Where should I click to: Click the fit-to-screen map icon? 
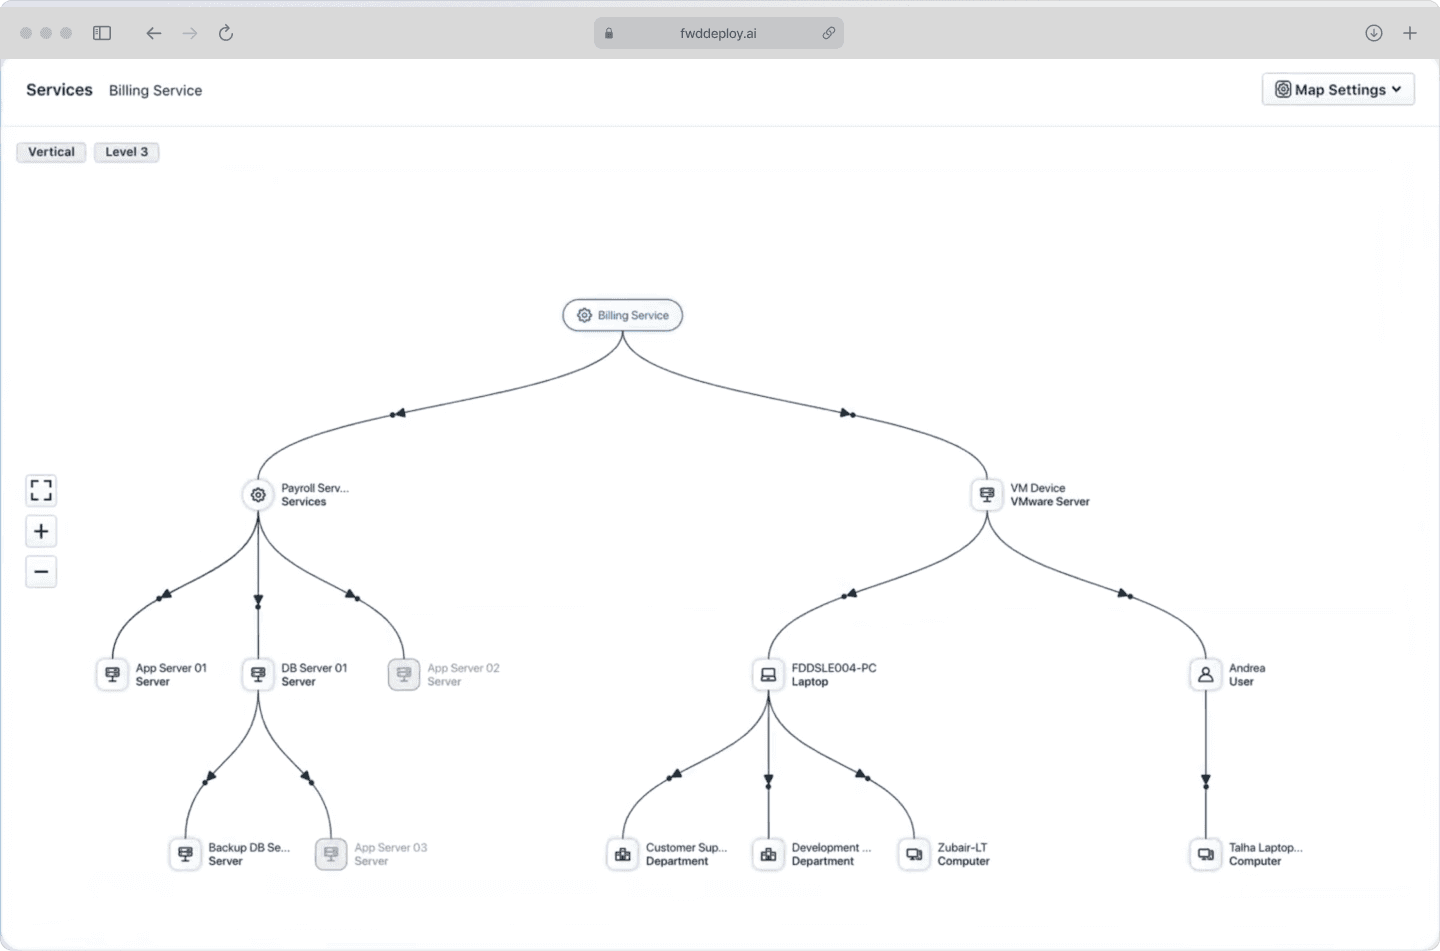pos(41,490)
